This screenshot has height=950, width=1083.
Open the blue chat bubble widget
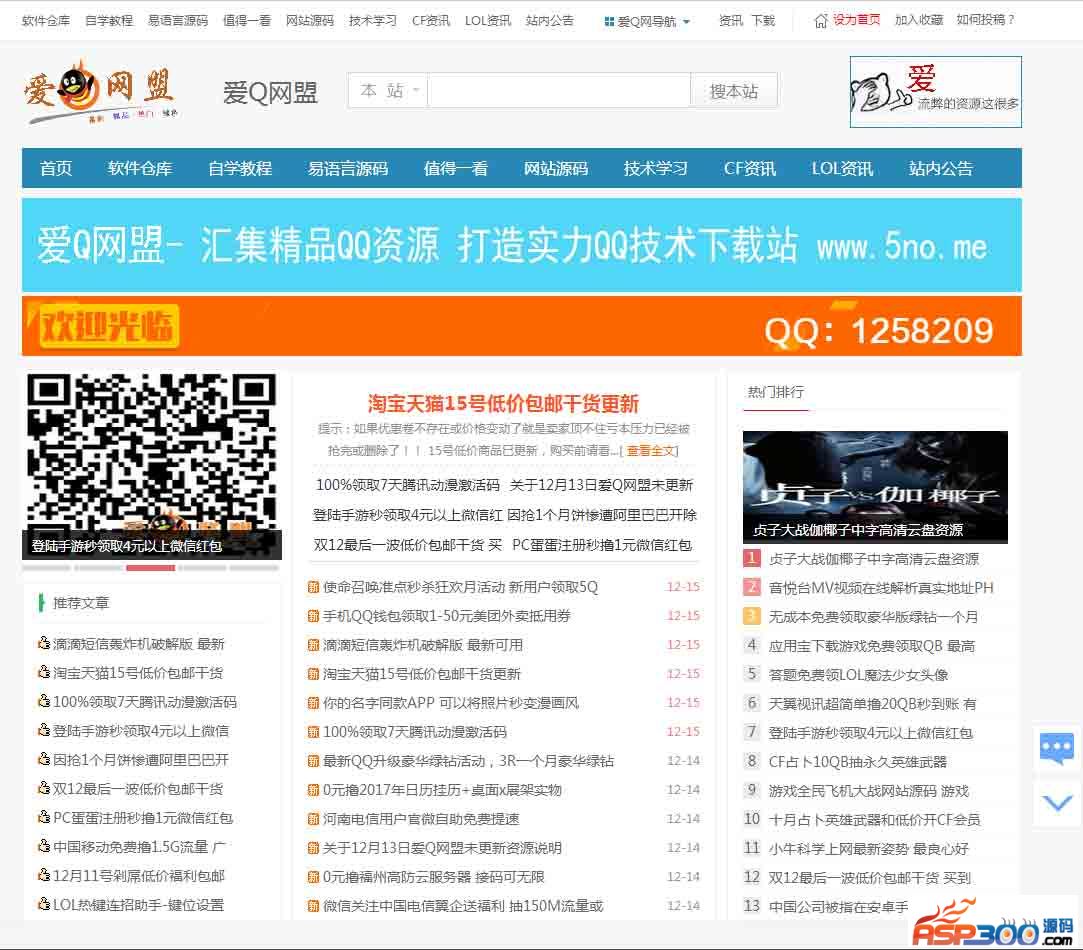tap(1057, 748)
